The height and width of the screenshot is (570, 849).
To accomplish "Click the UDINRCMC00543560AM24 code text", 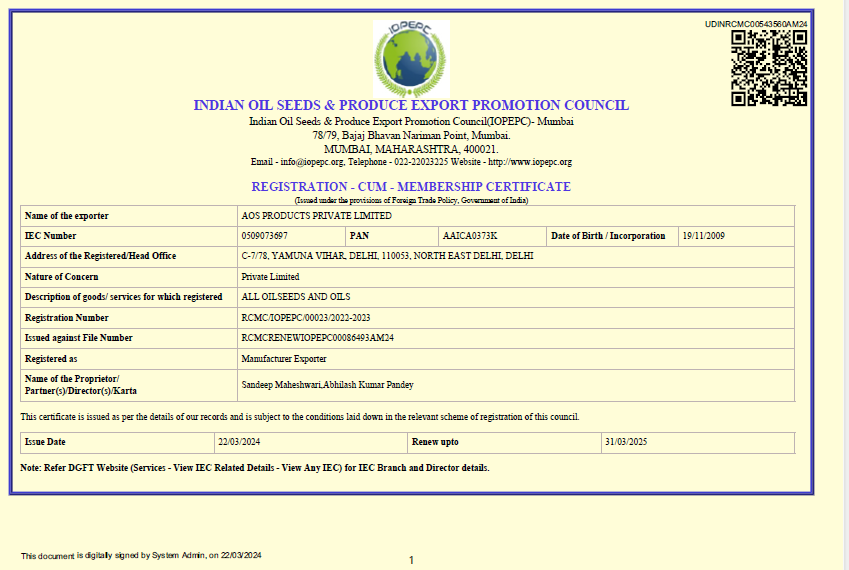I will [756, 24].
